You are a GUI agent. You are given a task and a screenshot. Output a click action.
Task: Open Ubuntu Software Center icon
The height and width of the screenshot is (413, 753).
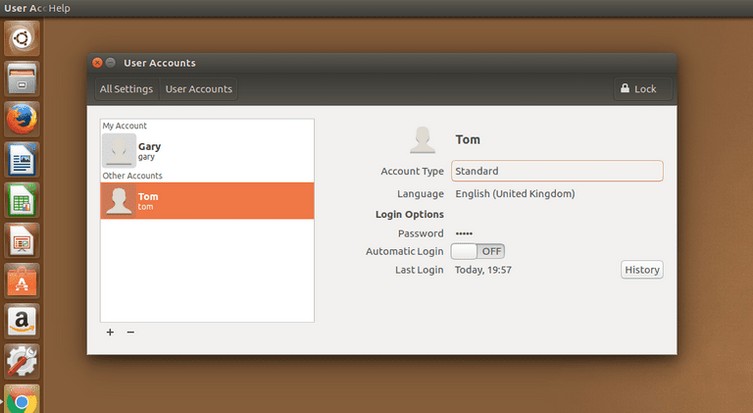tap(22, 280)
